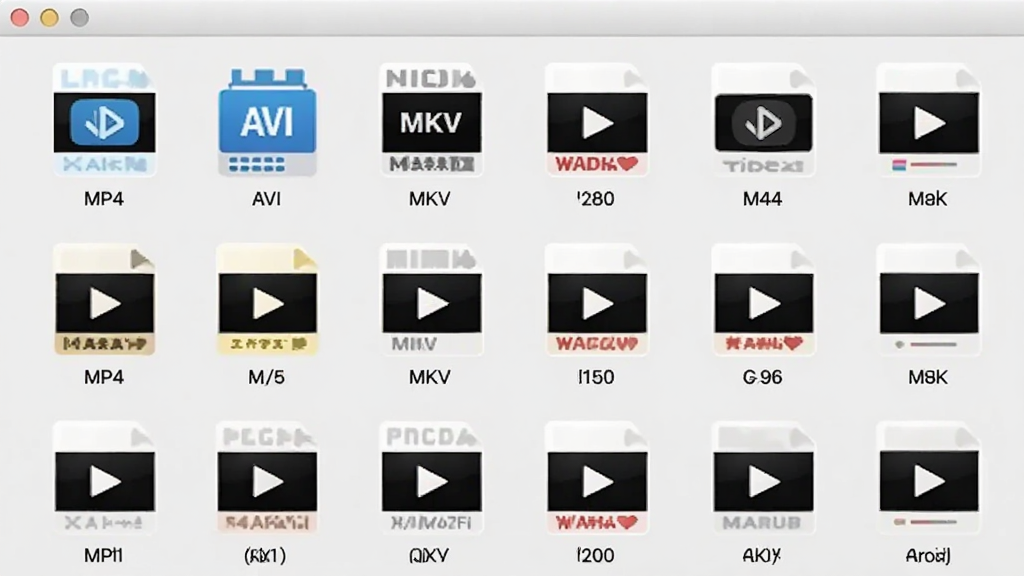Open the MP4 file icon with blue play badge
1024x576 pixels.
104,120
